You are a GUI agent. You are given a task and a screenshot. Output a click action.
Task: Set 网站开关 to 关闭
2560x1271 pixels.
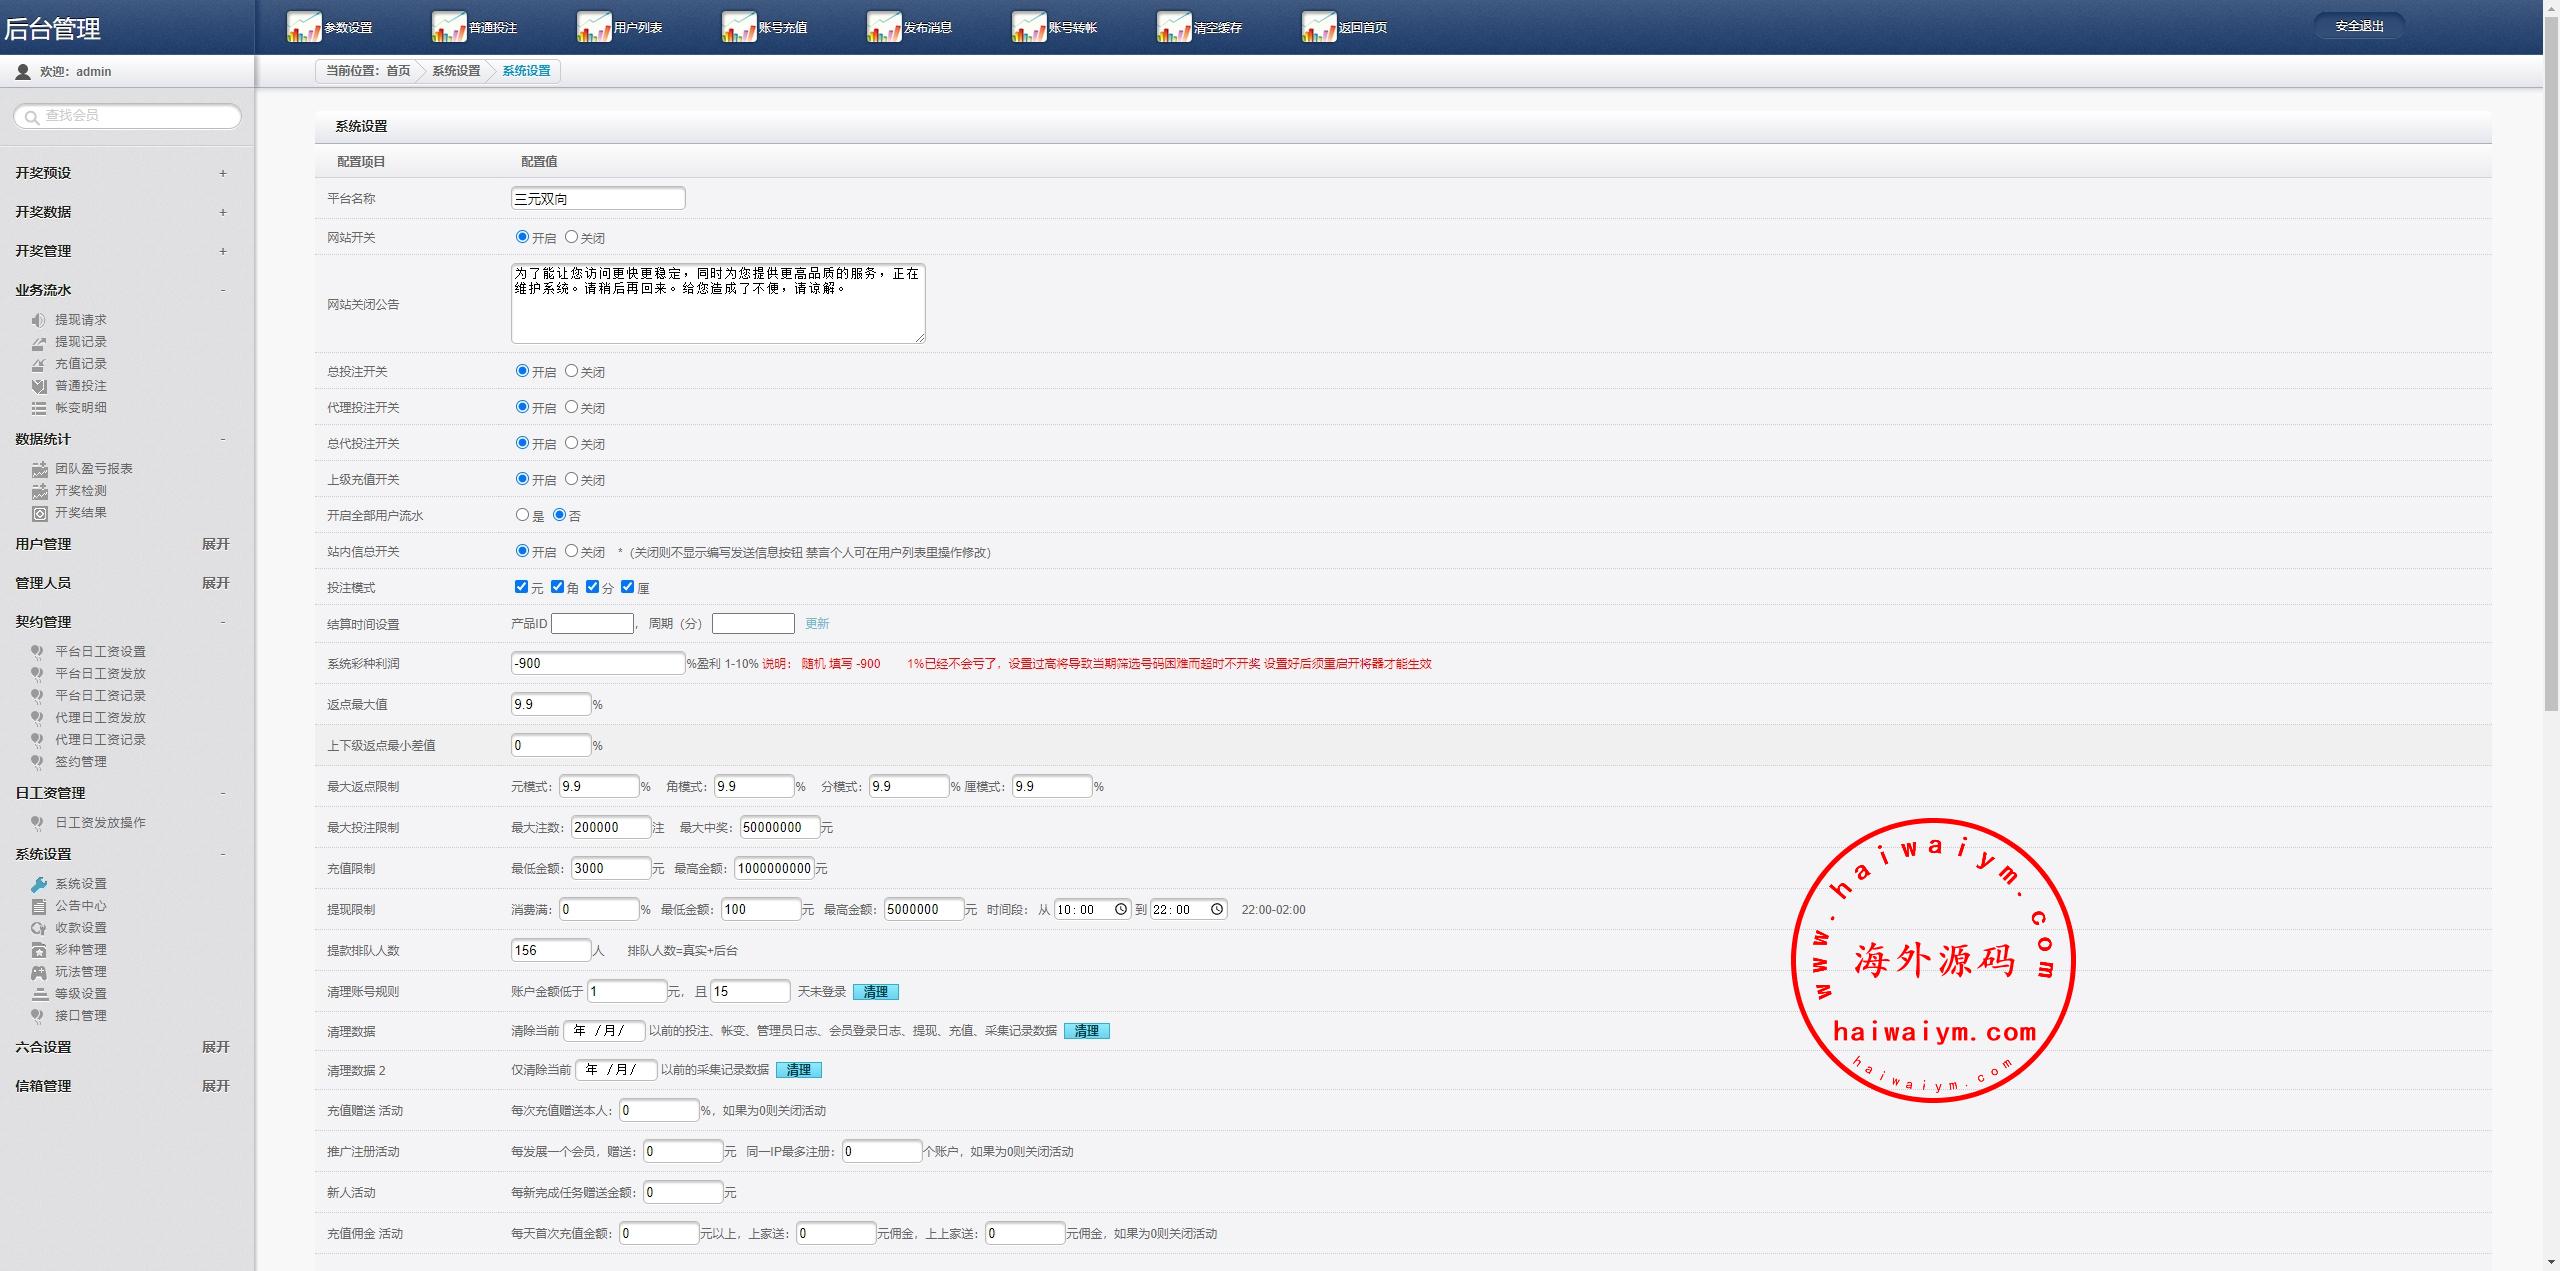click(571, 237)
